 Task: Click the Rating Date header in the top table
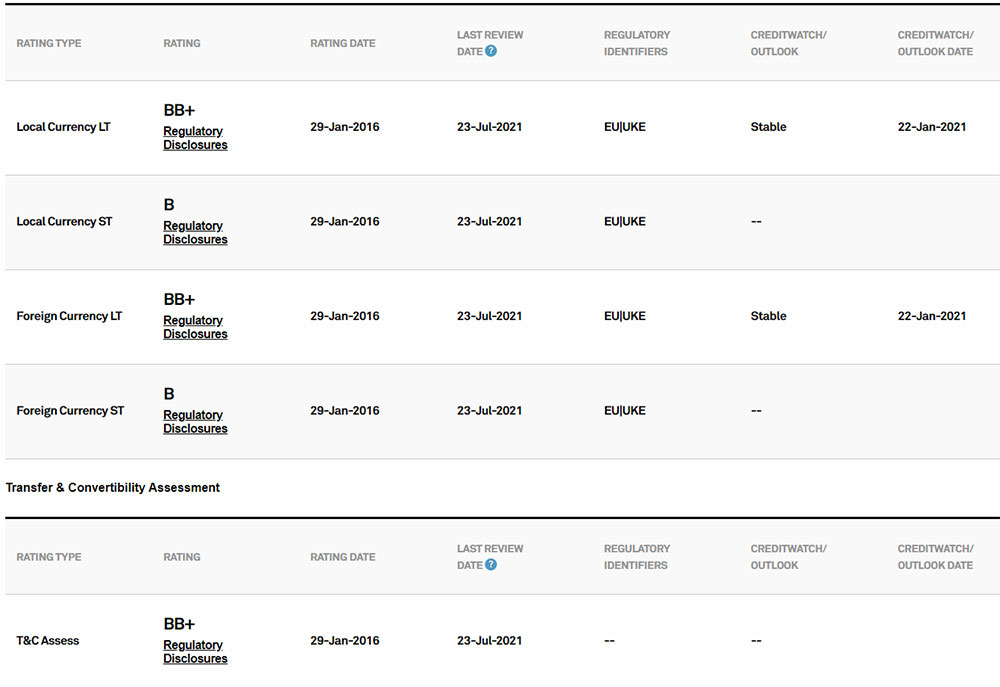click(x=343, y=44)
